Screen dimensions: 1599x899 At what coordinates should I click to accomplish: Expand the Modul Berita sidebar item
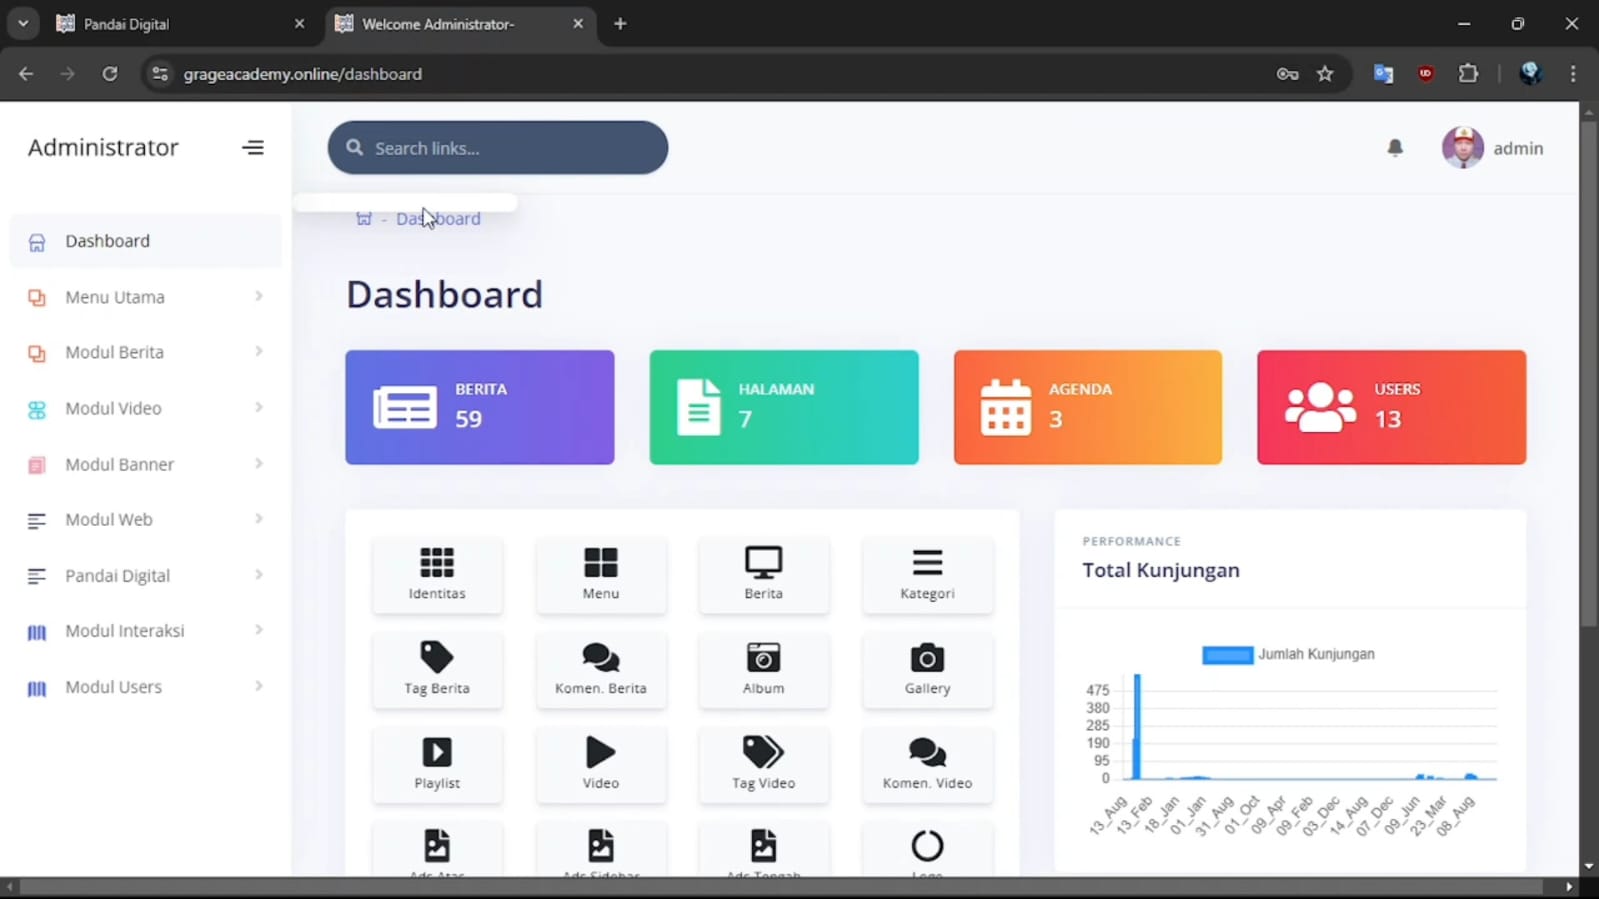pyautogui.click(x=146, y=352)
